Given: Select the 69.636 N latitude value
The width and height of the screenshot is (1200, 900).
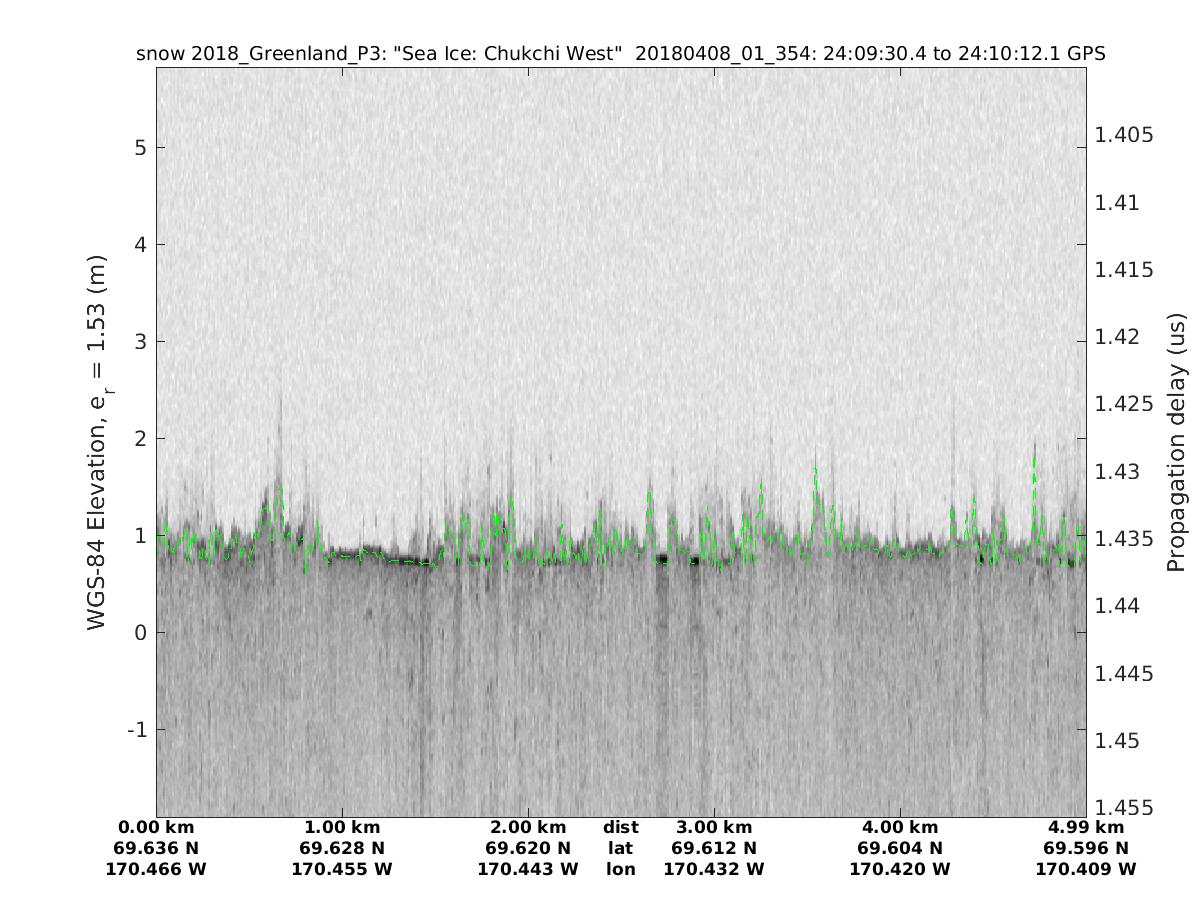Looking at the screenshot, I should [x=156, y=848].
